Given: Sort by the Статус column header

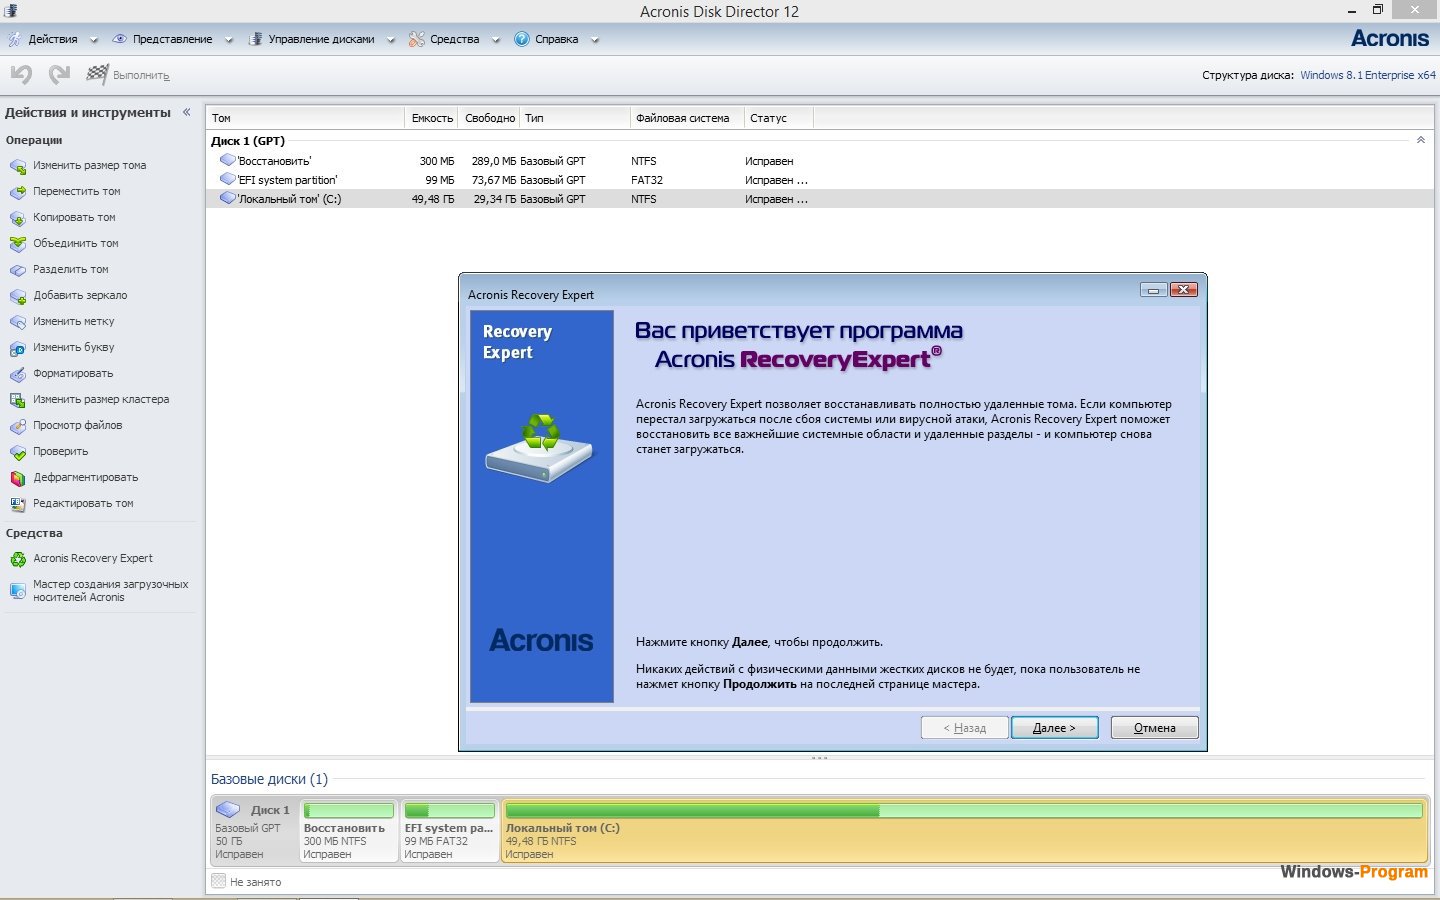Looking at the screenshot, I should coord(779,118).
